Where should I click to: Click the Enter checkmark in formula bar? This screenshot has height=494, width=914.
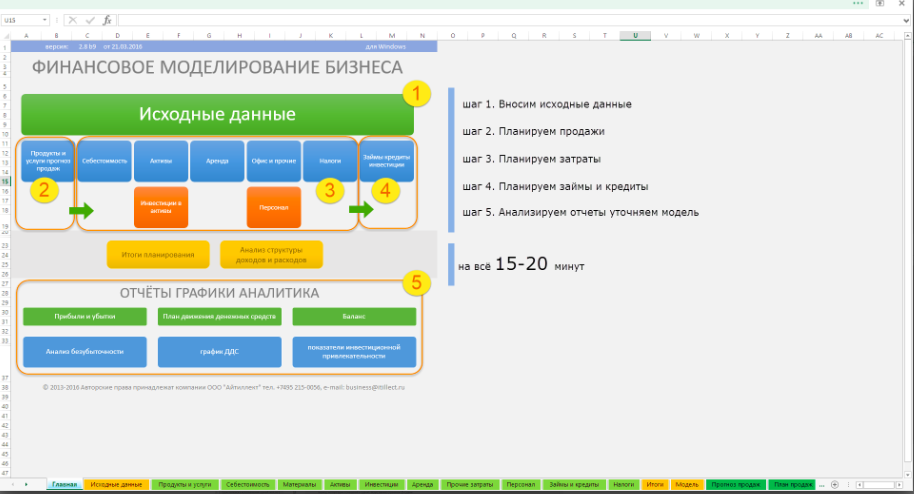pyautogui.click(x=90, y=20)
